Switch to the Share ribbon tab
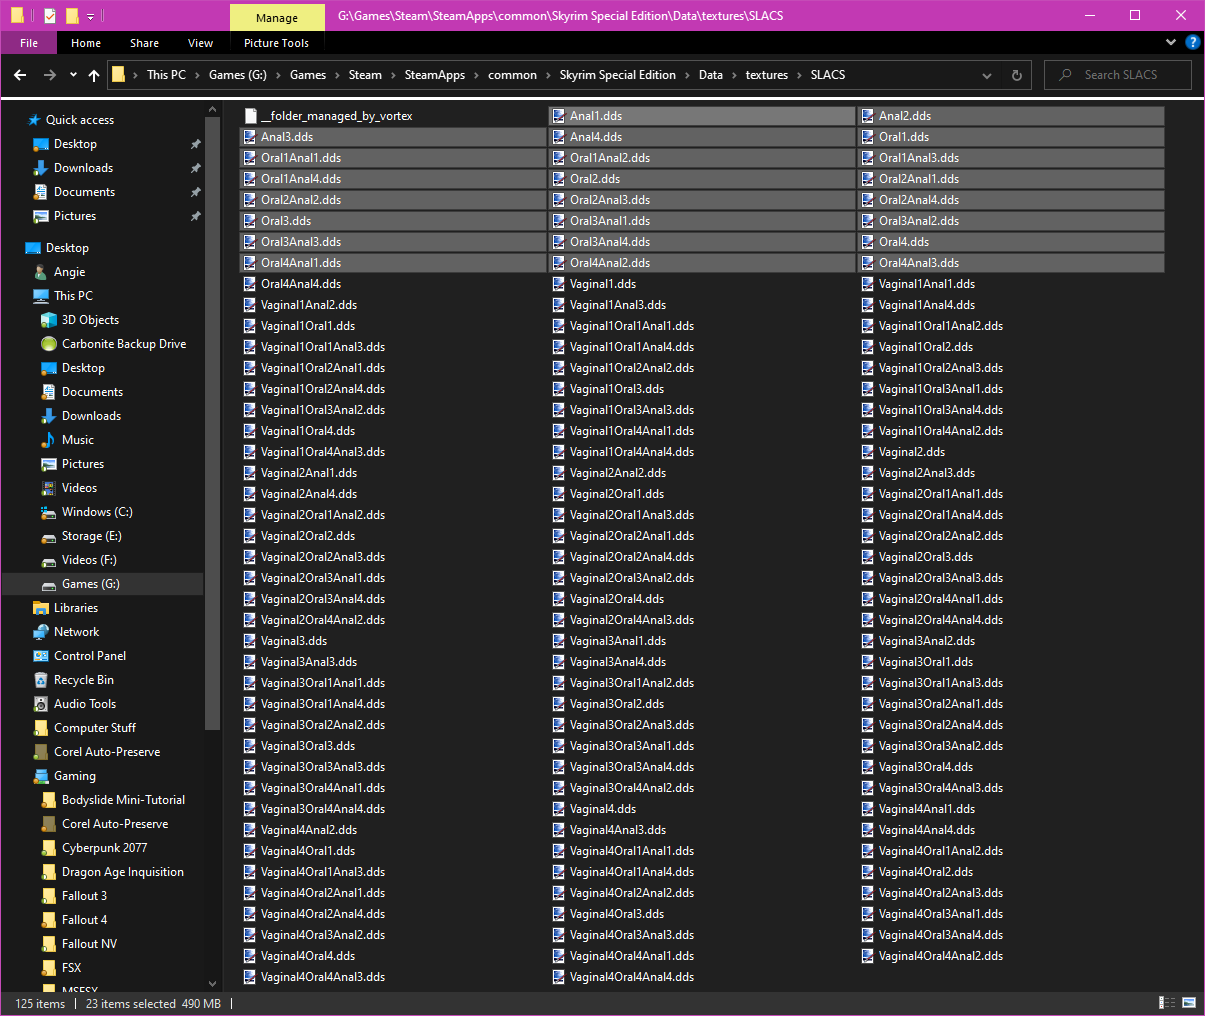 tap(144, 43)
